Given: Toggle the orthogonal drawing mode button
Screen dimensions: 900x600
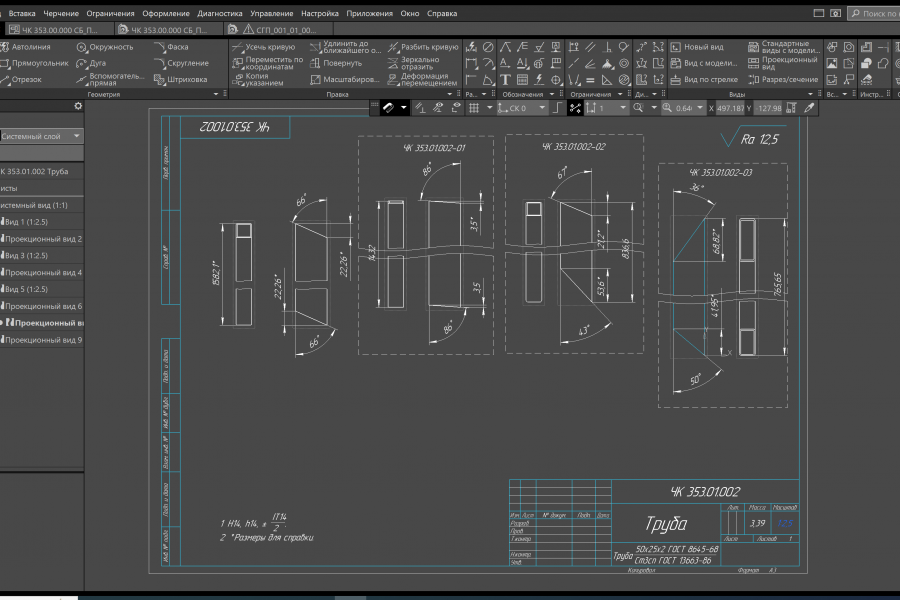Looking at the screenshot, I should coord(557,108).
